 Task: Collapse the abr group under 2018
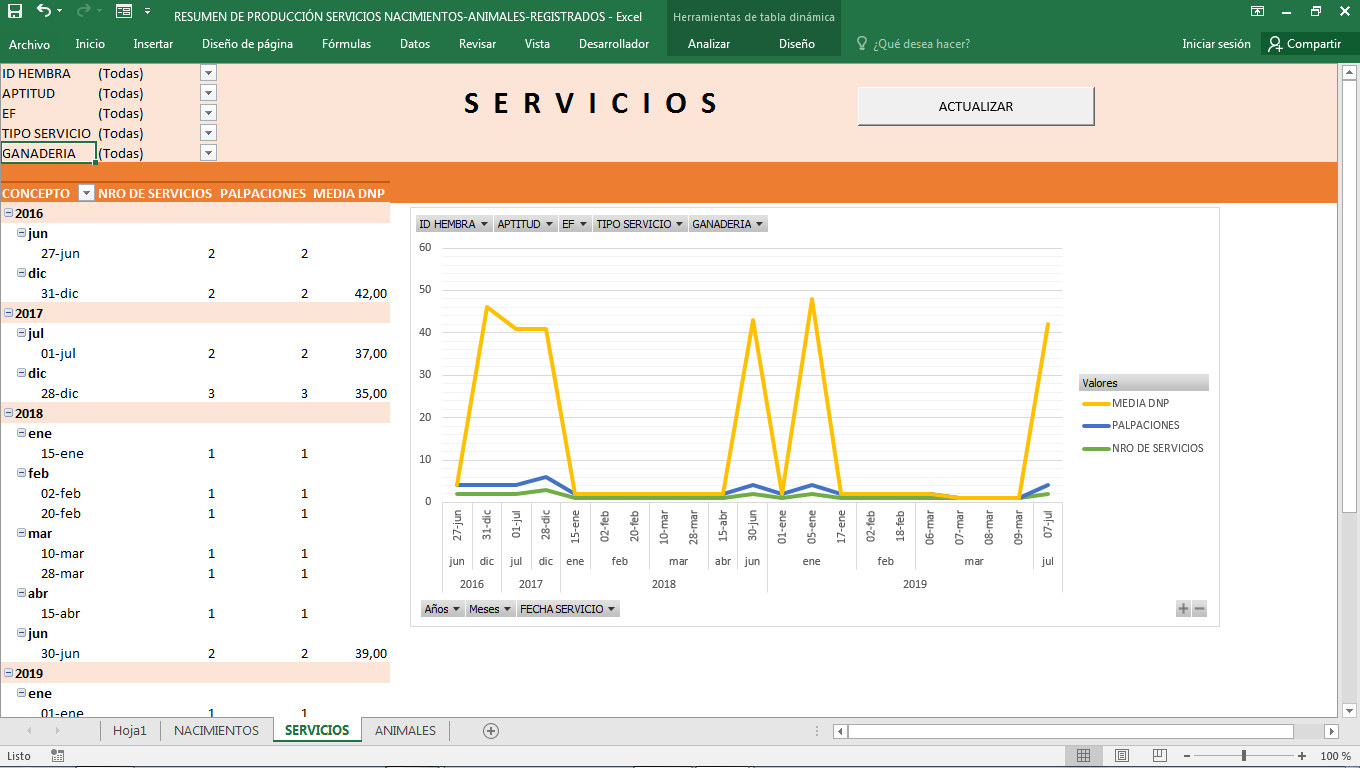point(22,593)
